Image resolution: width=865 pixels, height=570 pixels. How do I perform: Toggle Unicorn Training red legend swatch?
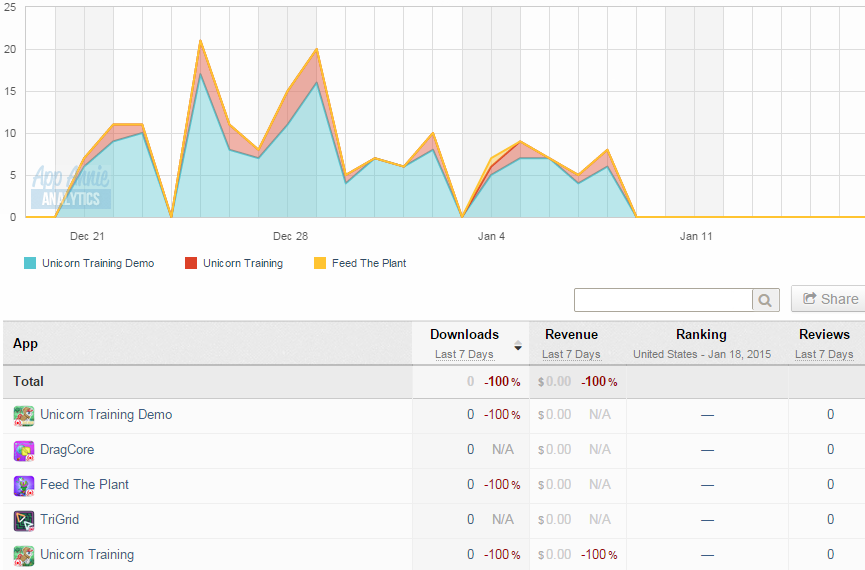coord(191,263)
